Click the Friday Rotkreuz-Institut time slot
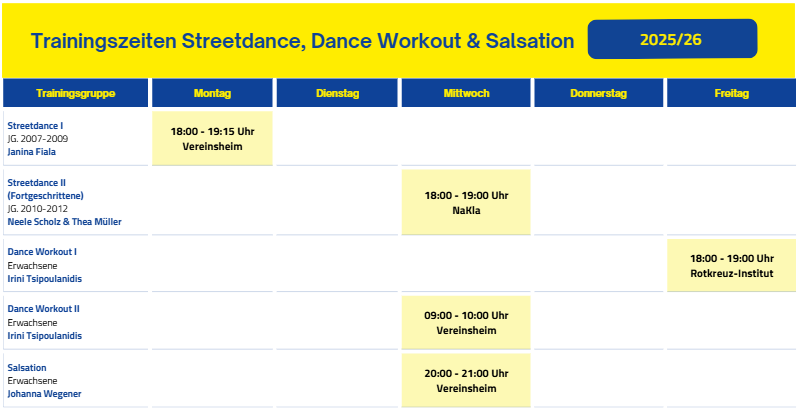This screenshot has height=412, width=800. coord(732,265)
